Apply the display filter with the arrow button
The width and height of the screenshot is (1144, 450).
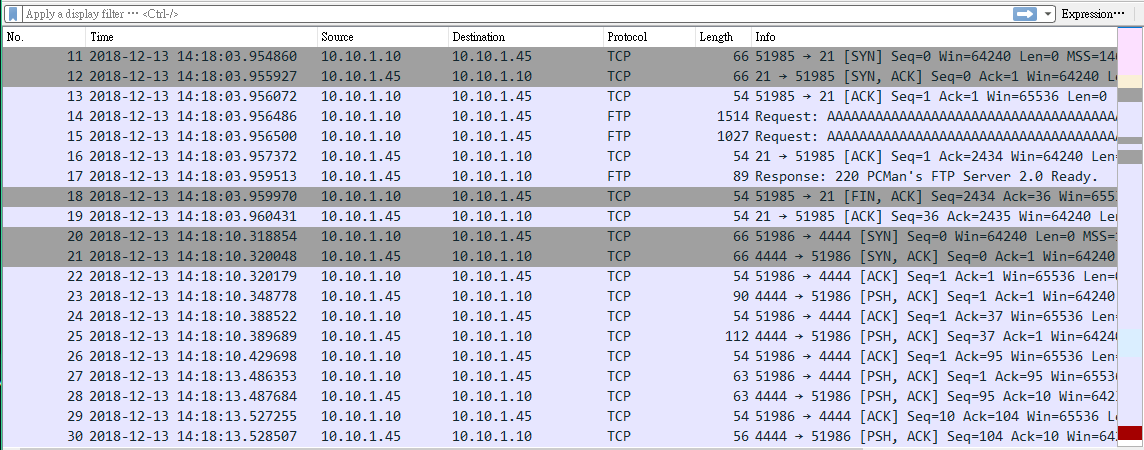coord(1025,14)
